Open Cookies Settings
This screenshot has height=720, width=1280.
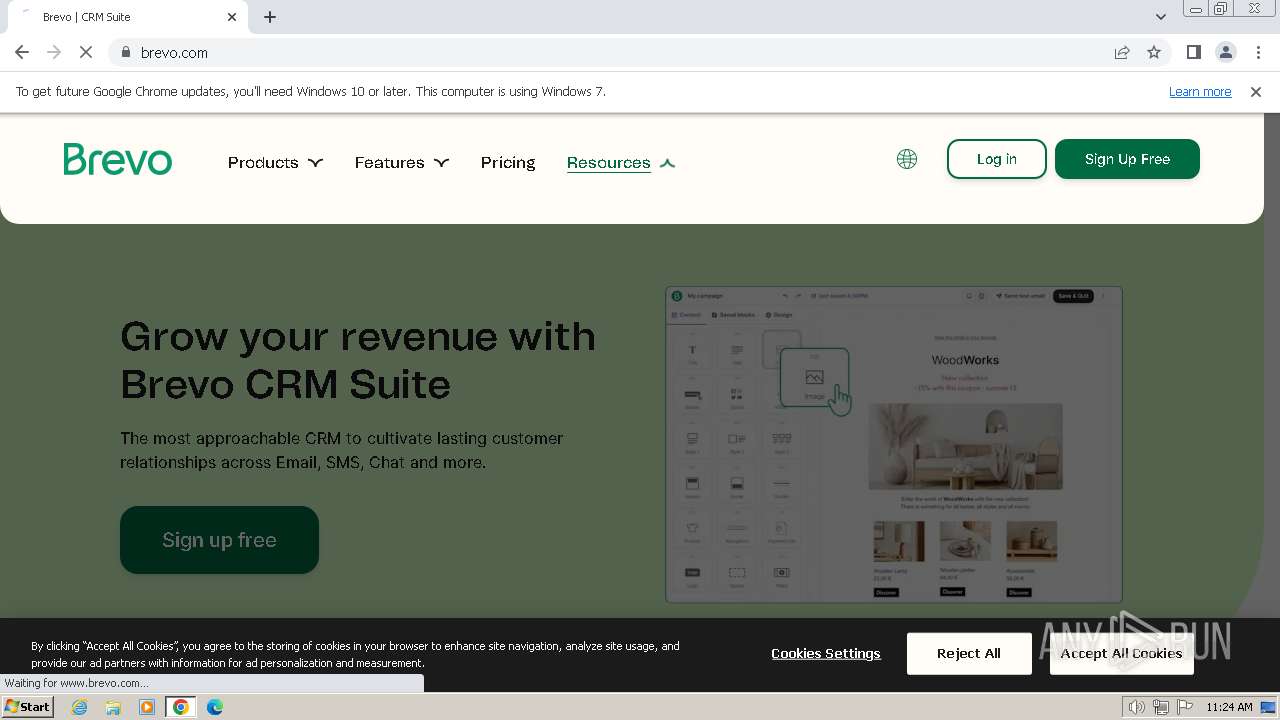[x=826, y=653]
